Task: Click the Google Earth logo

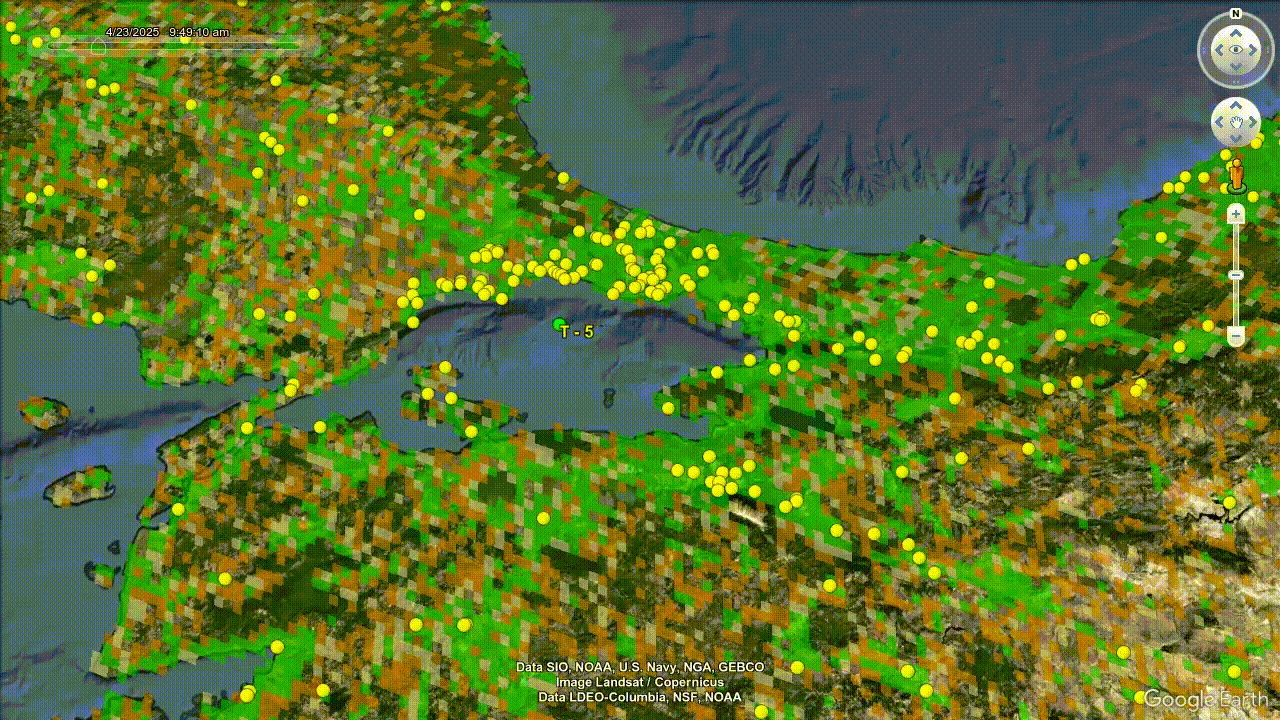Action: (x=1208, y=698)
